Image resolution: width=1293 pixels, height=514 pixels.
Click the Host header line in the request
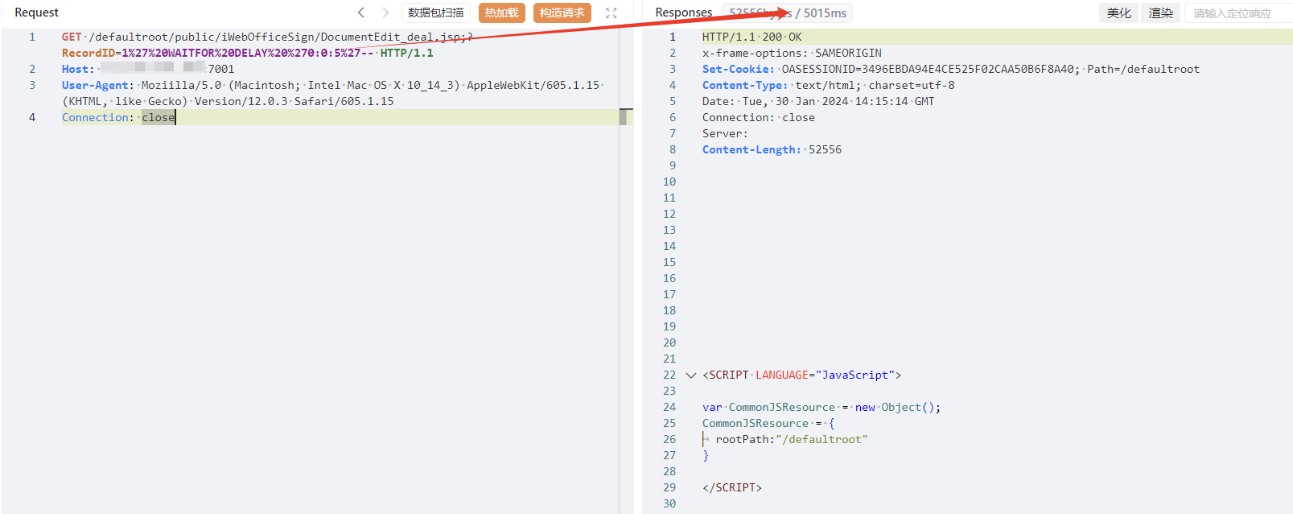148,69
